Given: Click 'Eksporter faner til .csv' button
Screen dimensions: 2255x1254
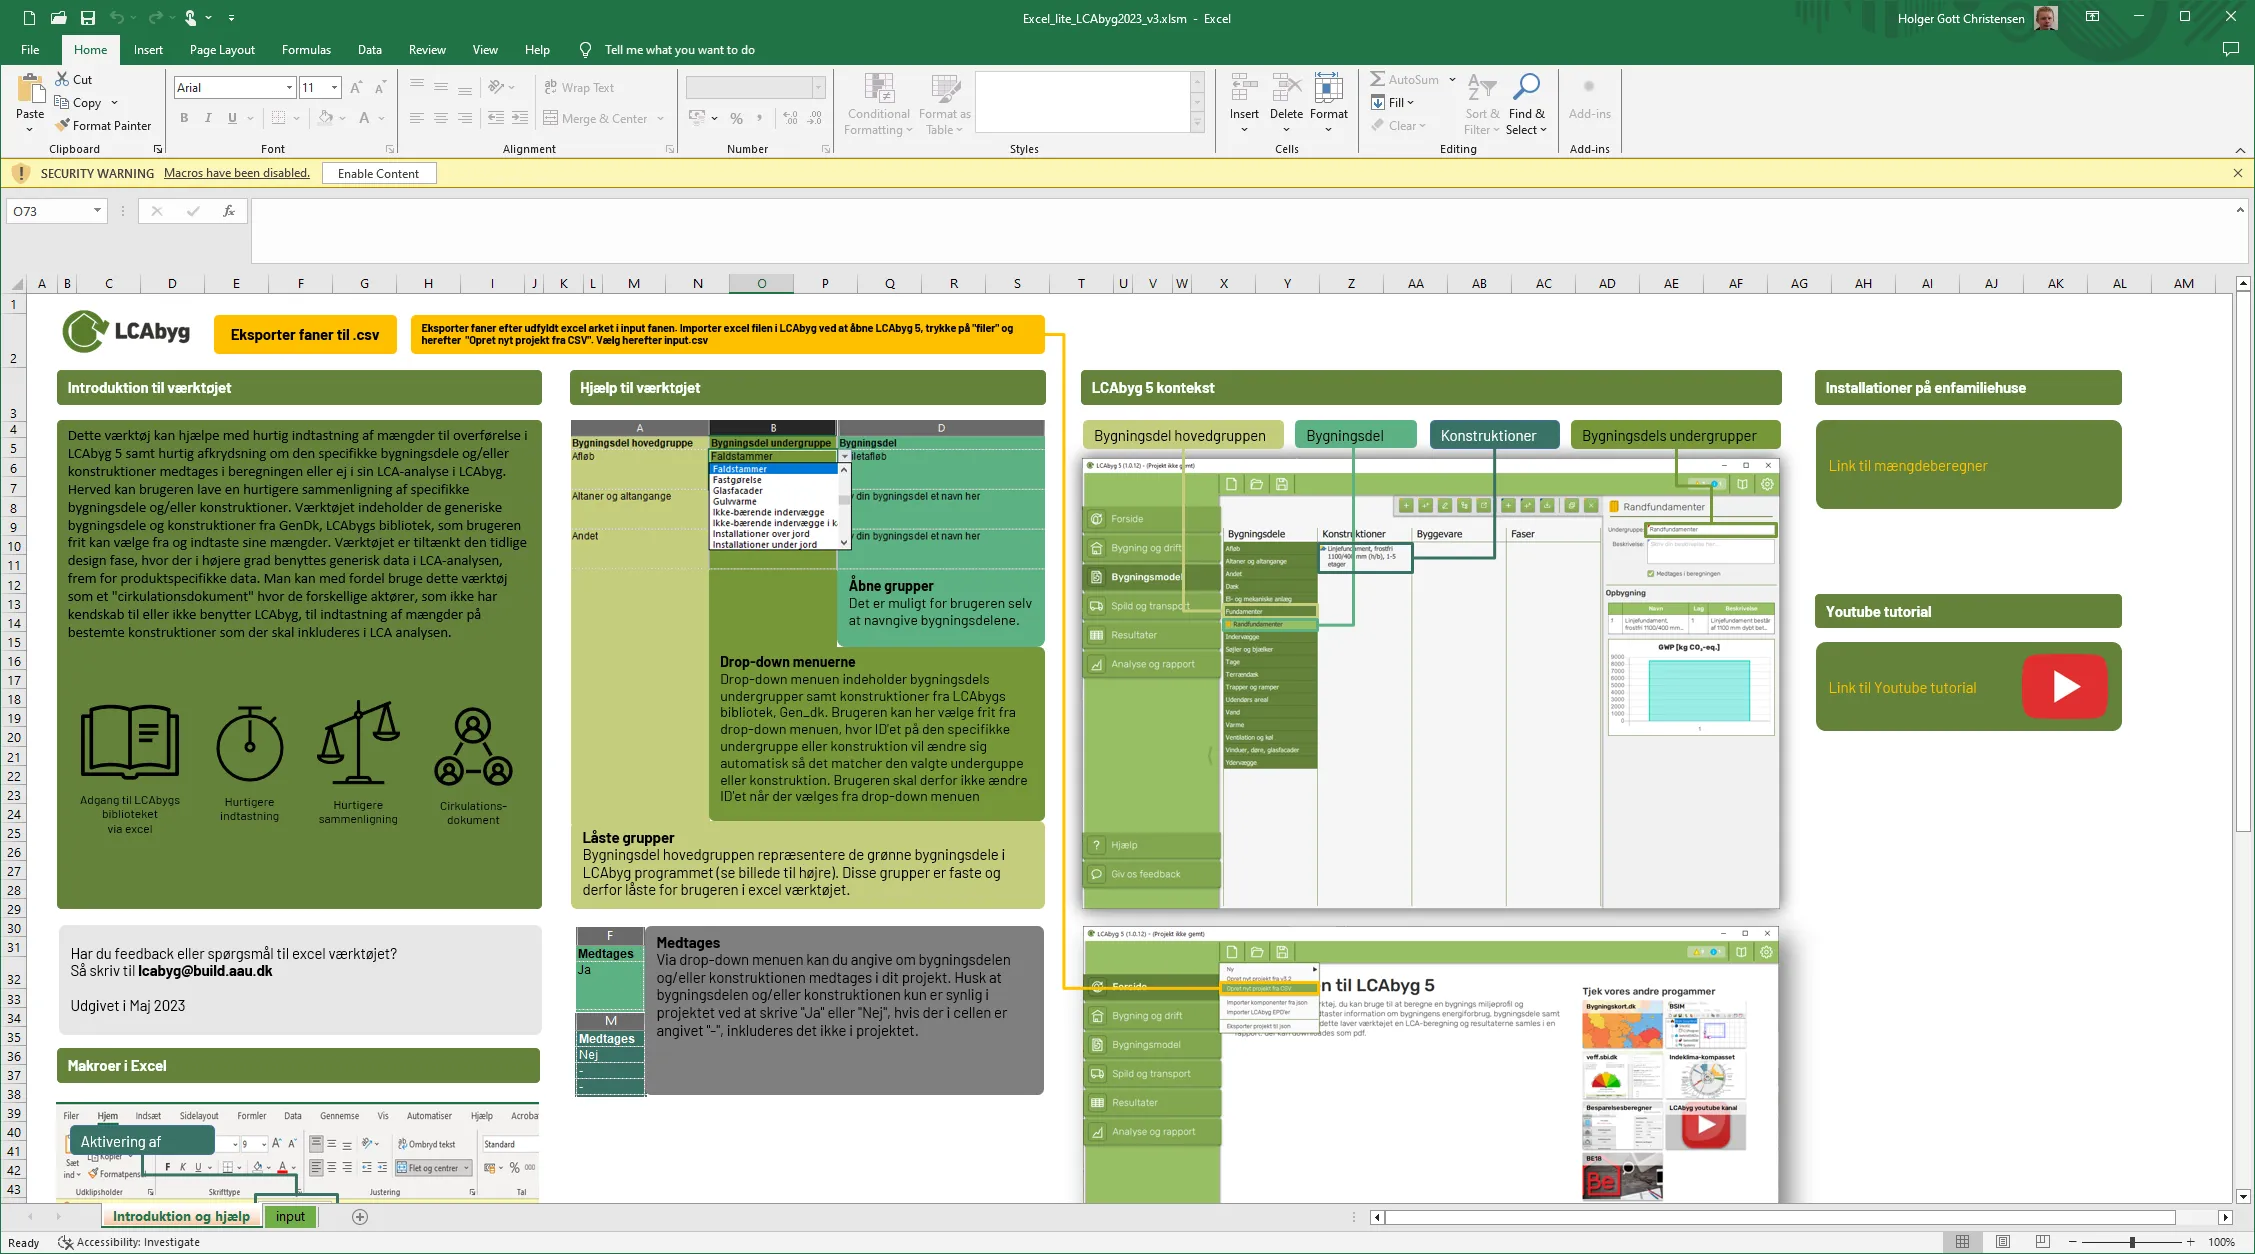Looking at the screenshot, I should [x=305, y=335].
